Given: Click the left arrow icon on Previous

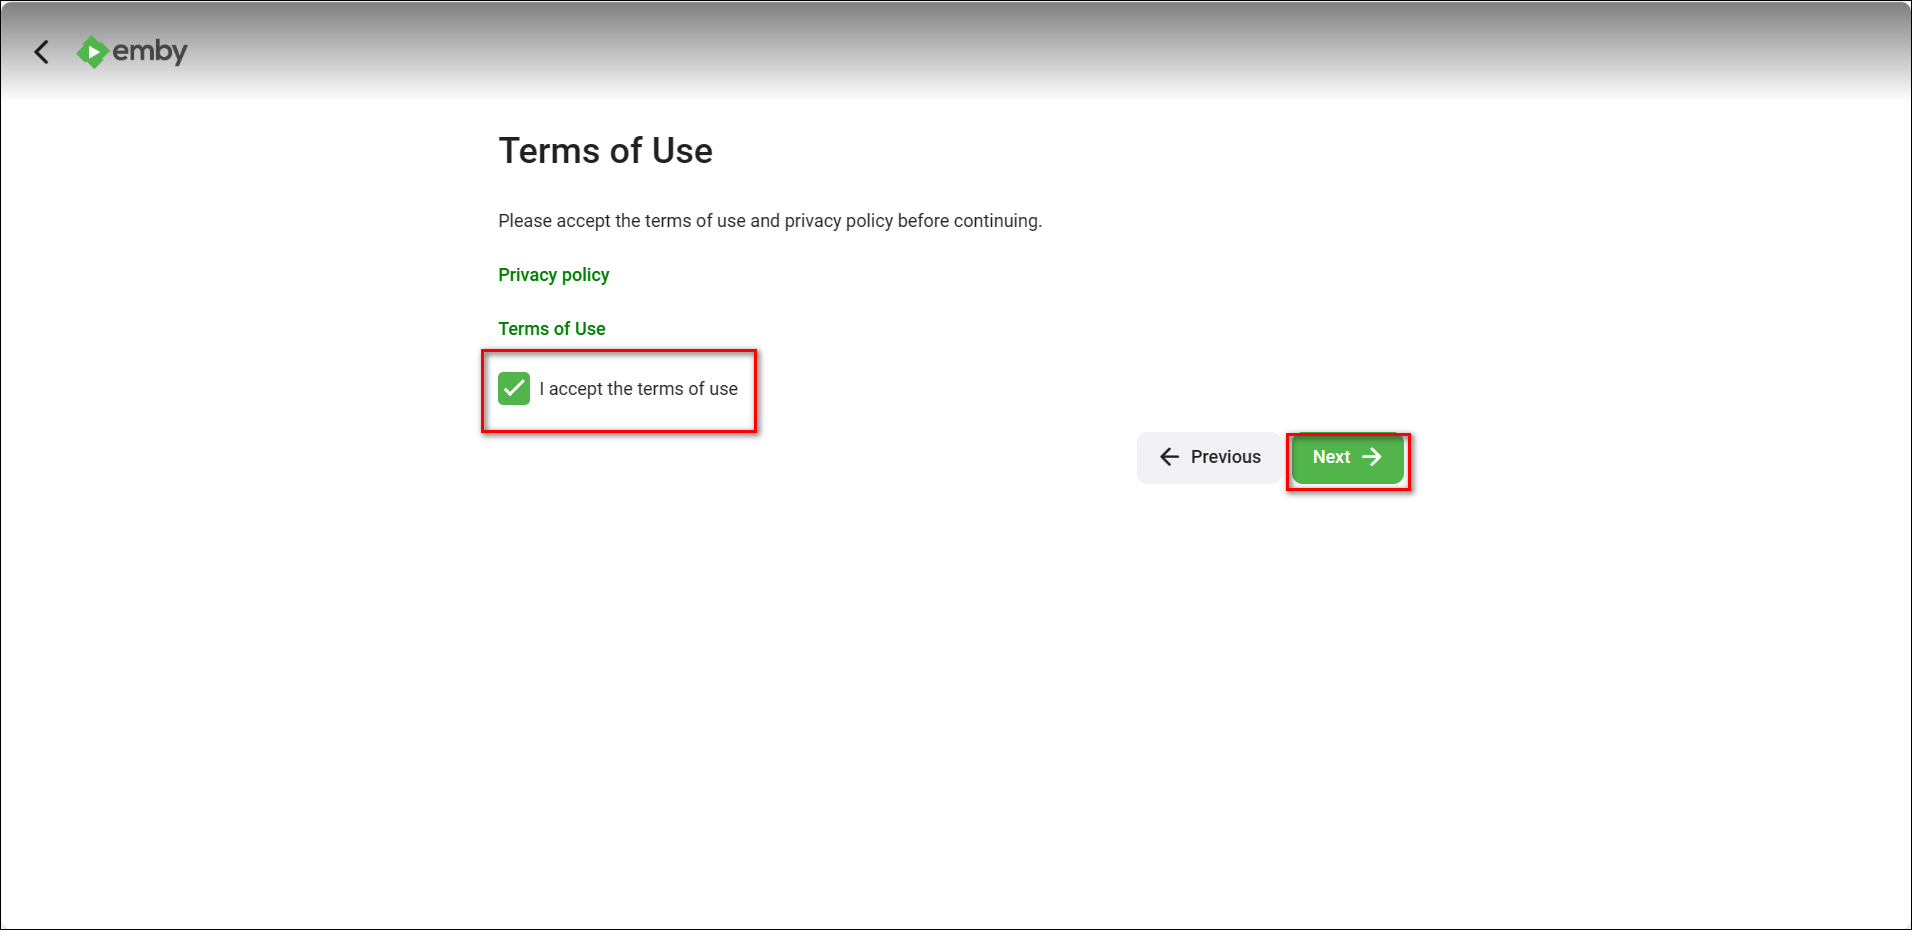Looking at the screenshot, I should [x=1169, y=457].
